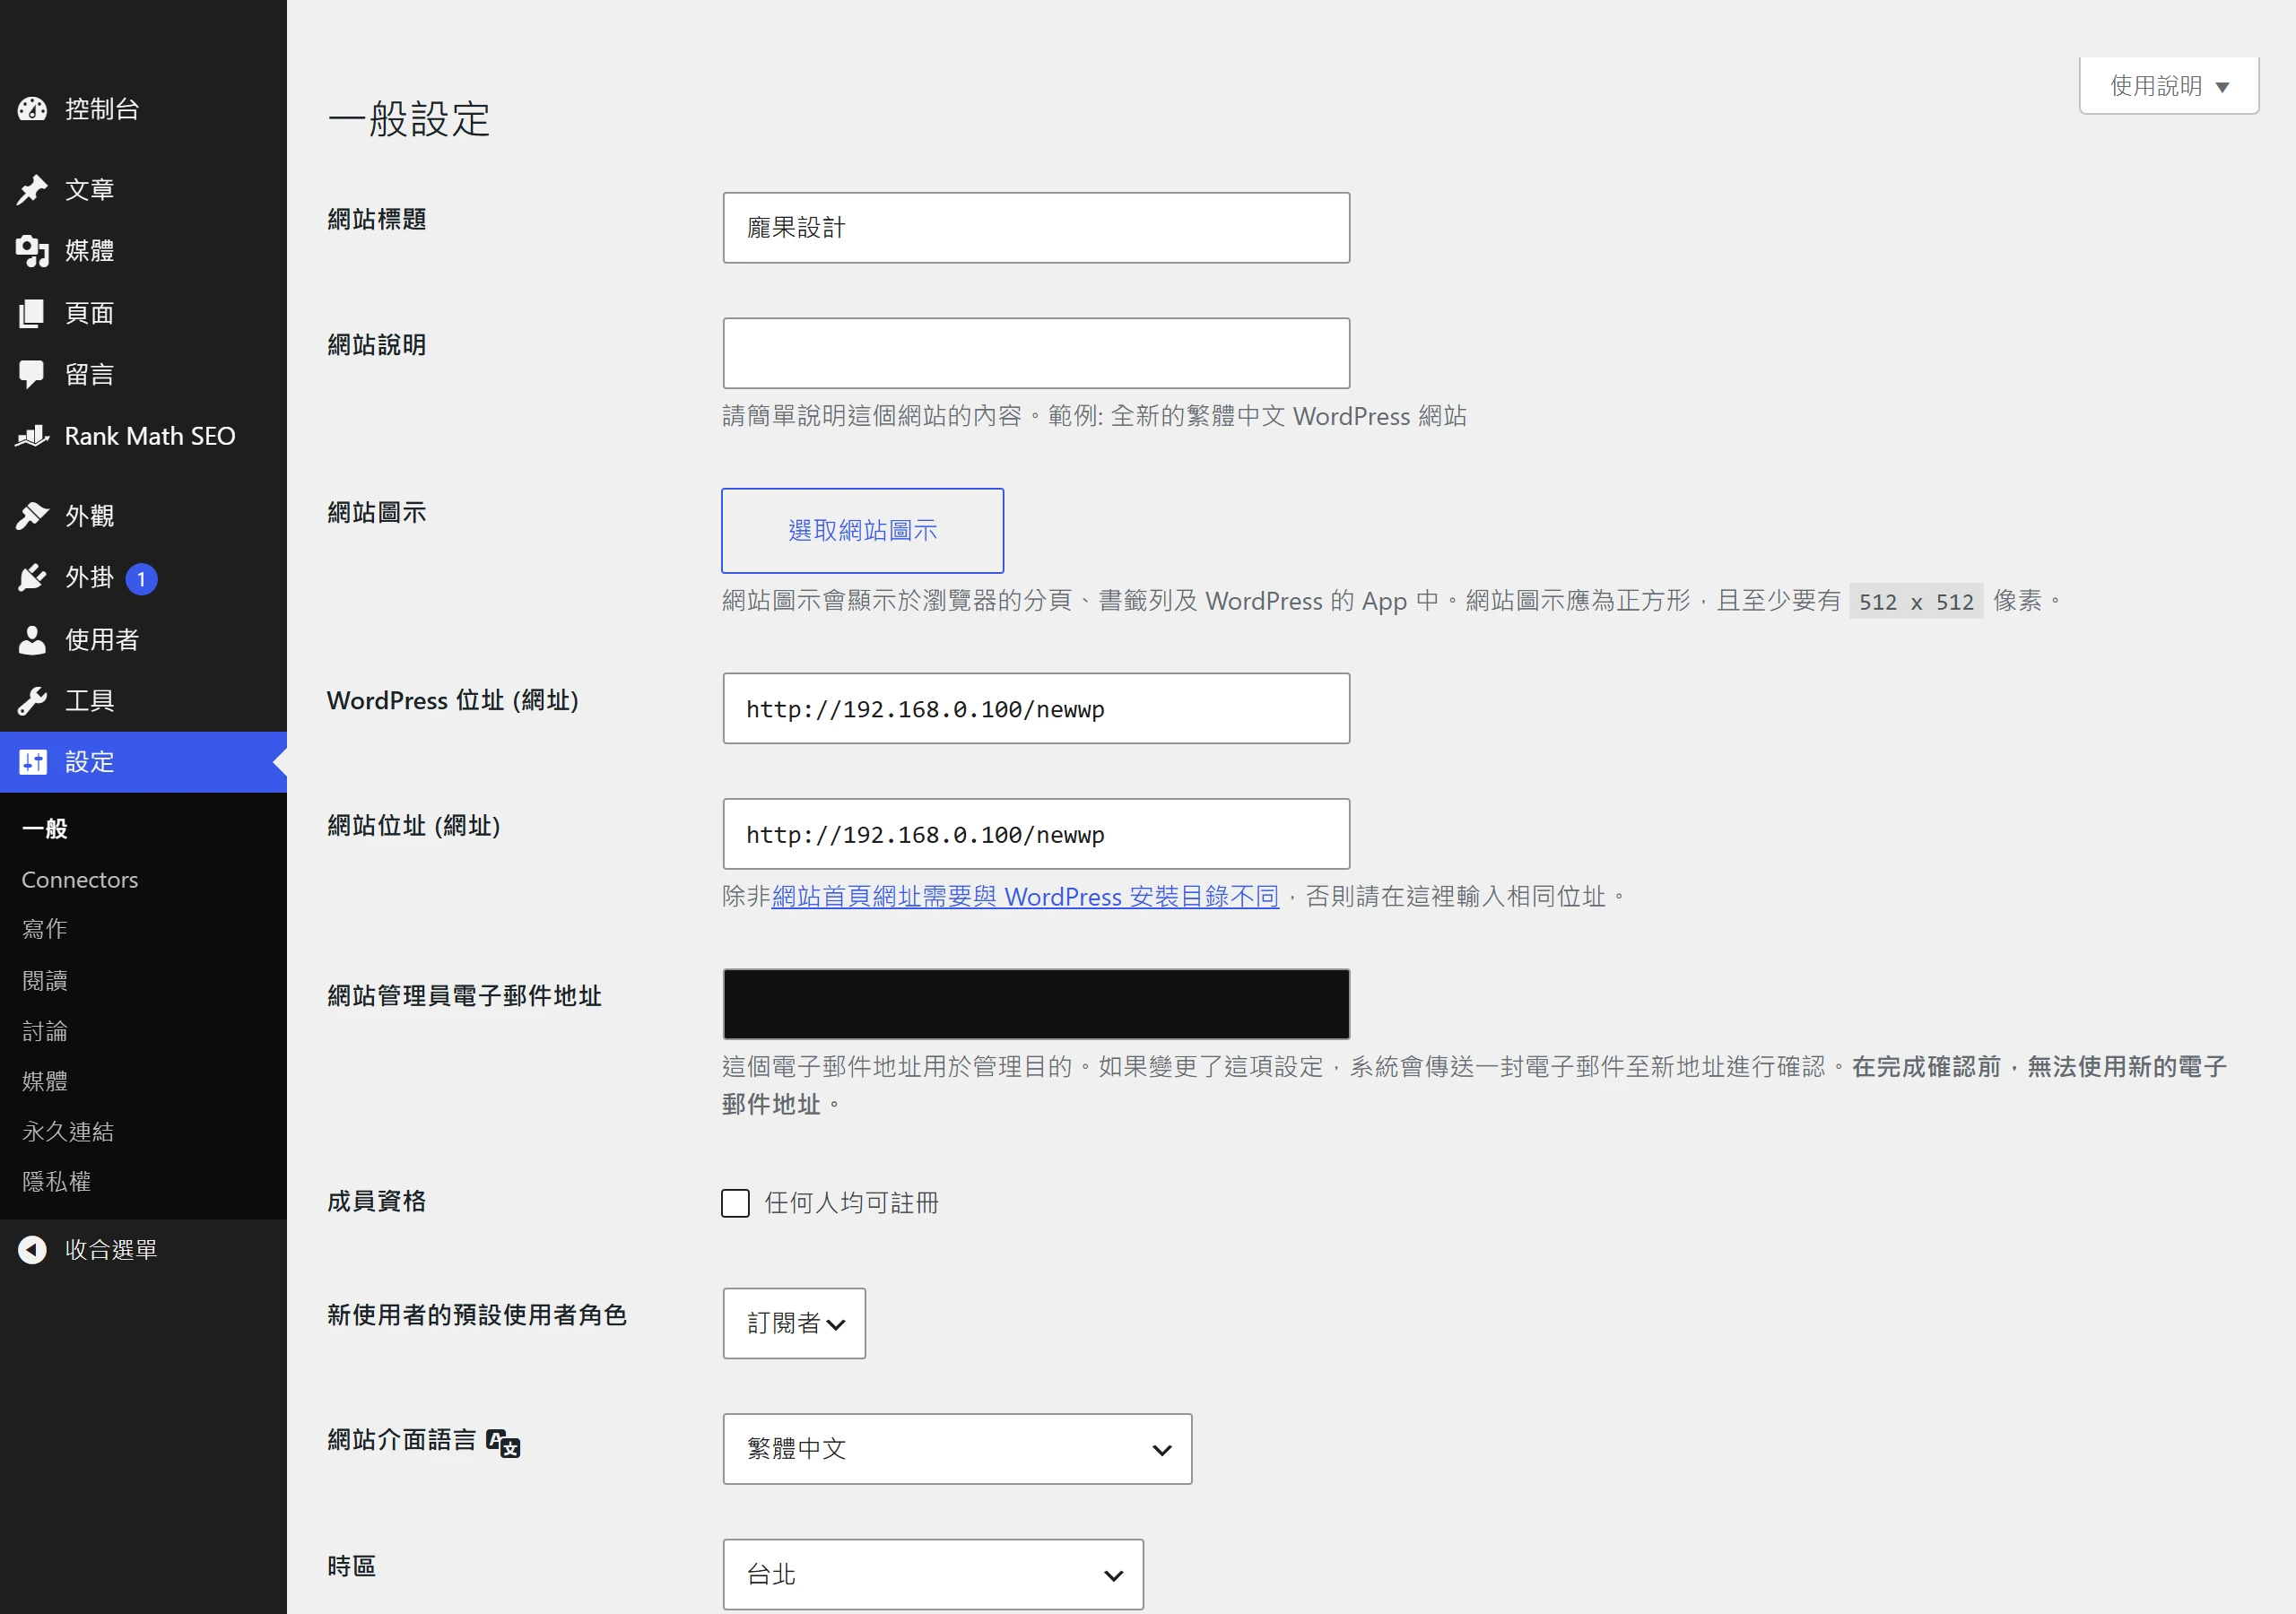2296x1614 pixels.
Task: Click the 網站位址 (網址) input field
Action: pos(1036,834)
